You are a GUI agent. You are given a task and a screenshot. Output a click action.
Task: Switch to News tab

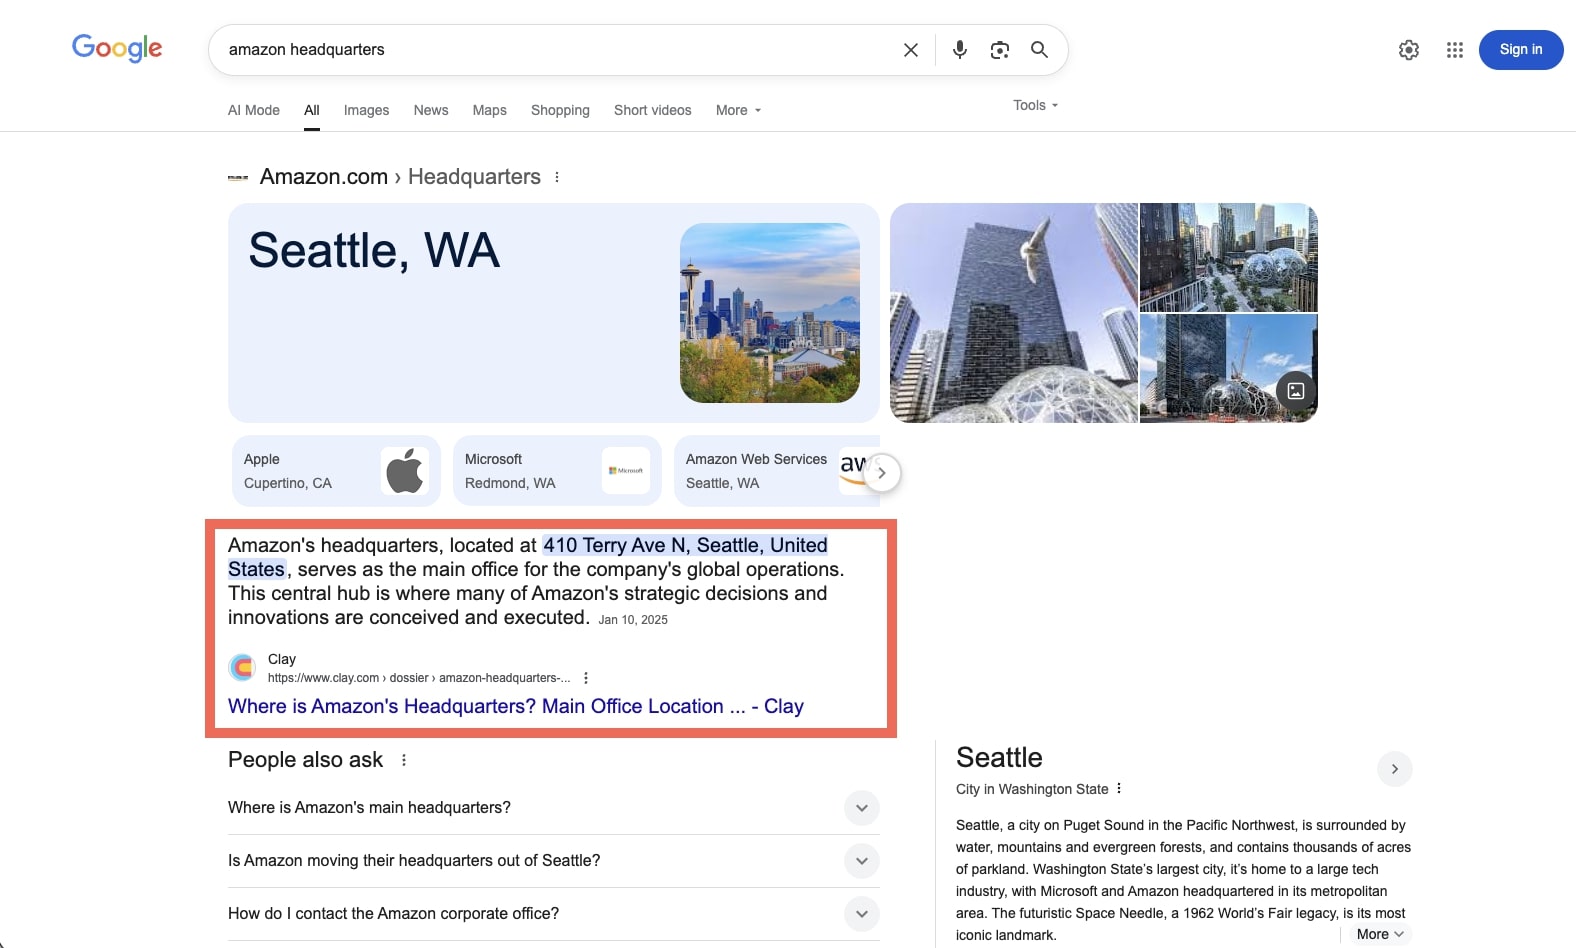pos(431,110)
